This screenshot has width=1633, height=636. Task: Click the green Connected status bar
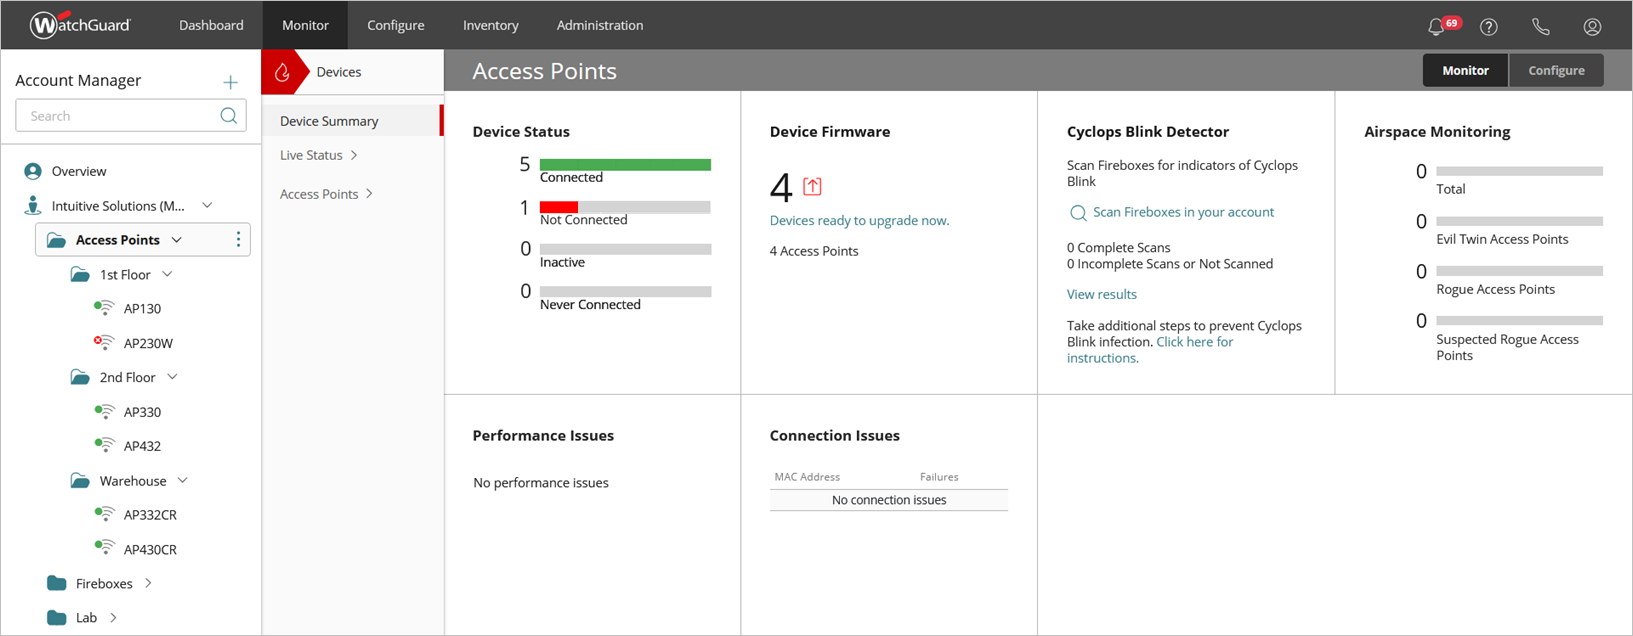click(x=625, y=165)
